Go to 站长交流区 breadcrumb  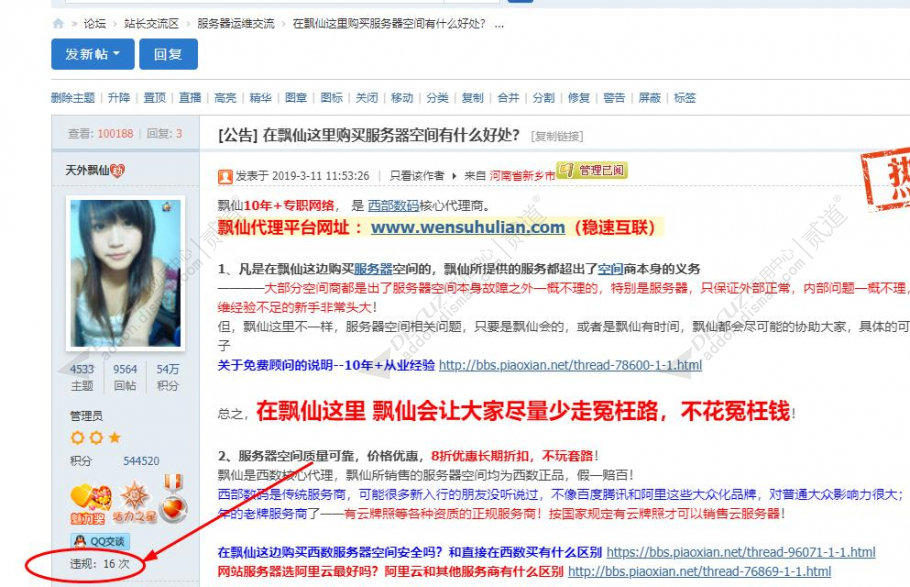(x=151, y=24)
